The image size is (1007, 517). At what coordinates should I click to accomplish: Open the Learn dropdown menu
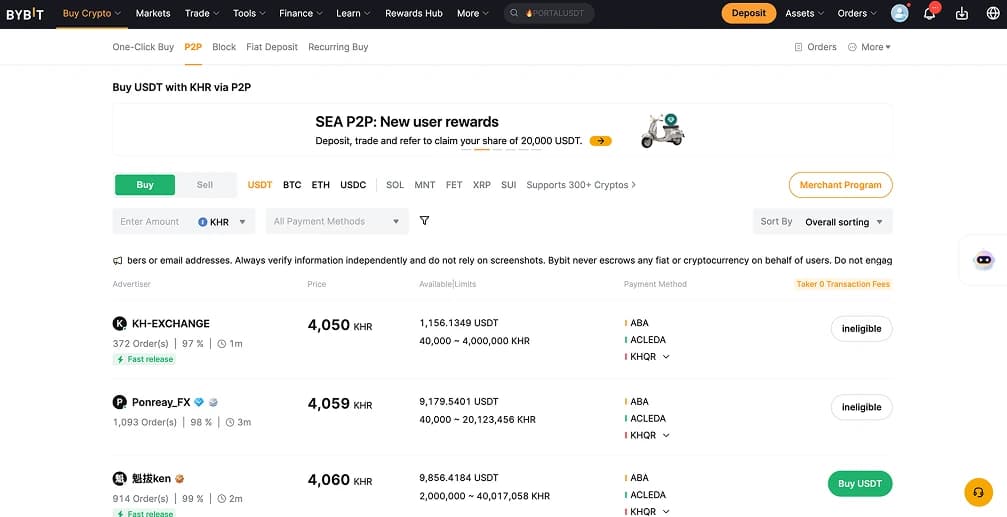353,13
